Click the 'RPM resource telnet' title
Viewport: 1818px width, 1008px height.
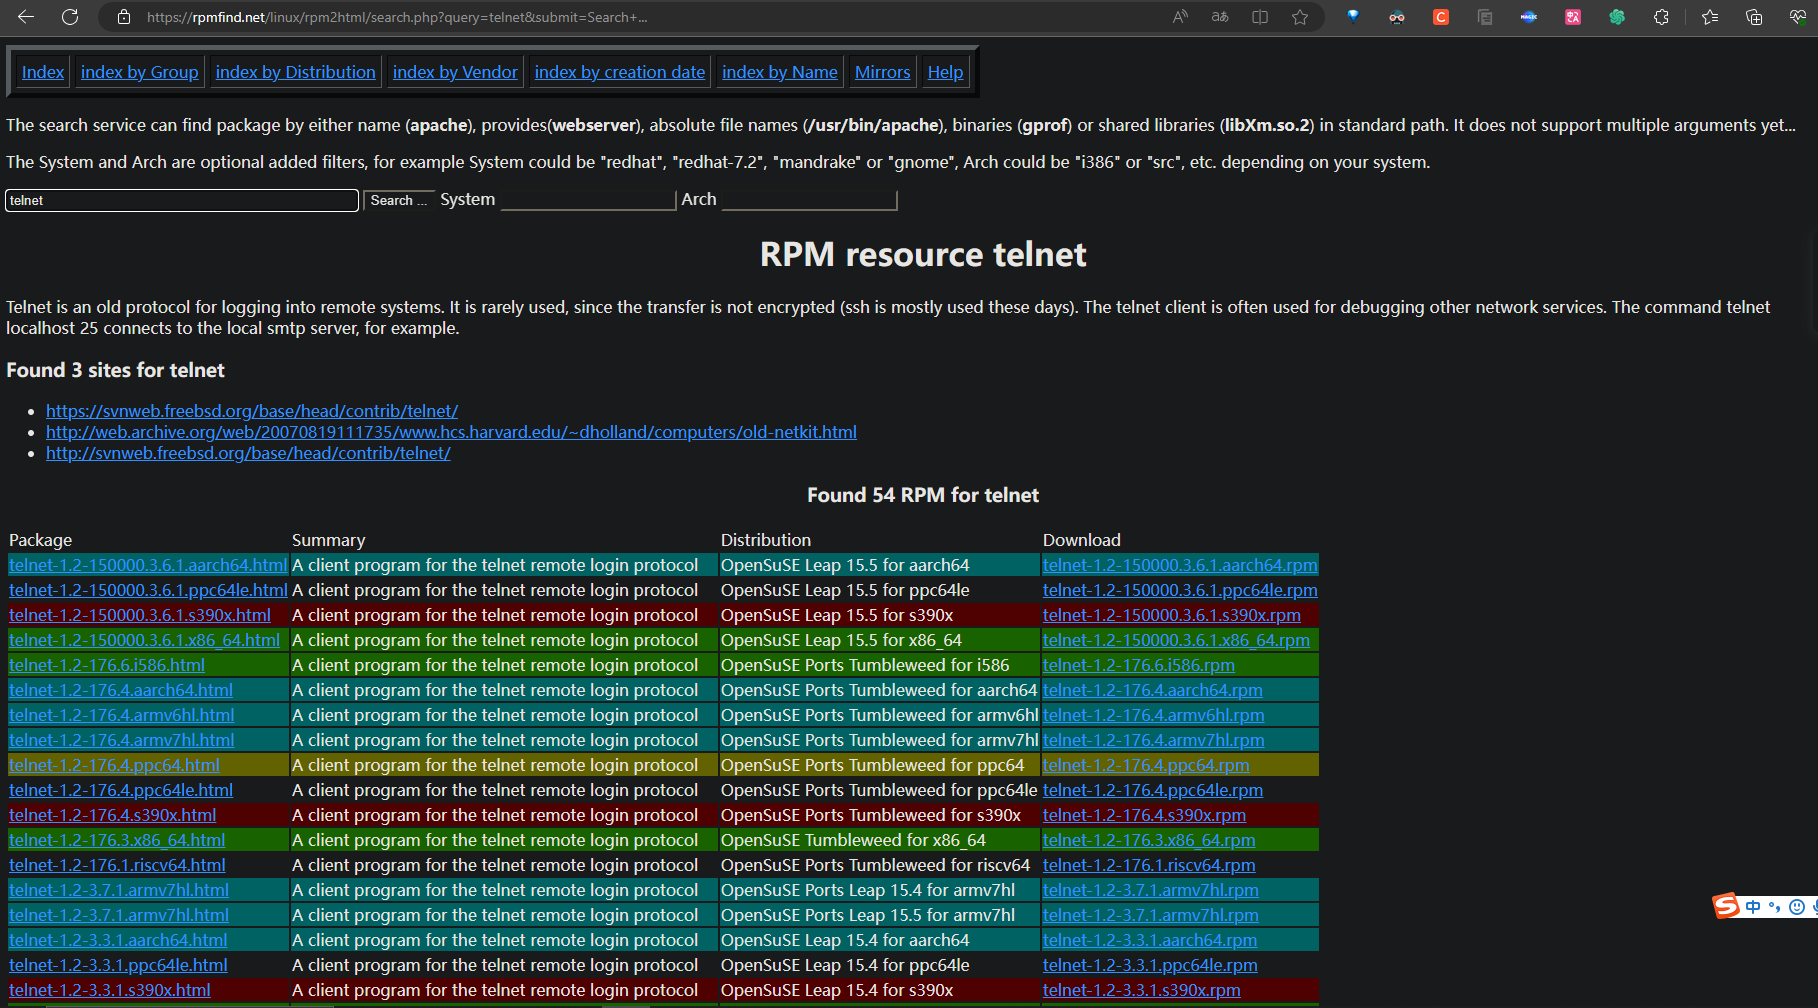(923, 254)
